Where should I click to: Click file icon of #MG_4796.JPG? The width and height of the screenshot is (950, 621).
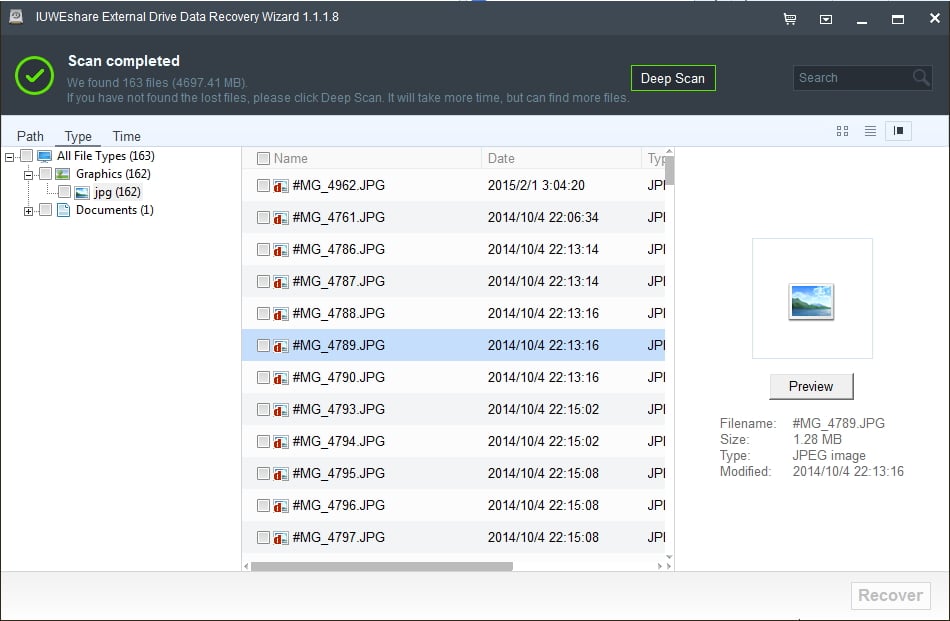point(281,506)
